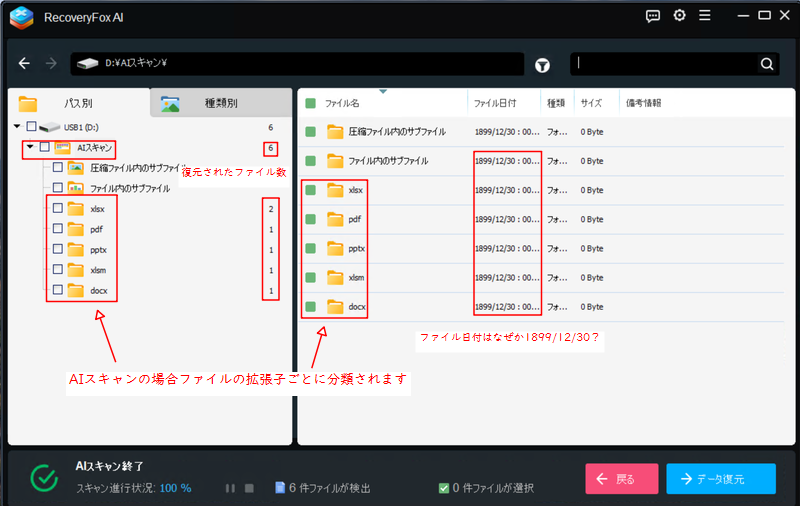
Task: Click the 戻る back button
Action: (x=621, y=479)
